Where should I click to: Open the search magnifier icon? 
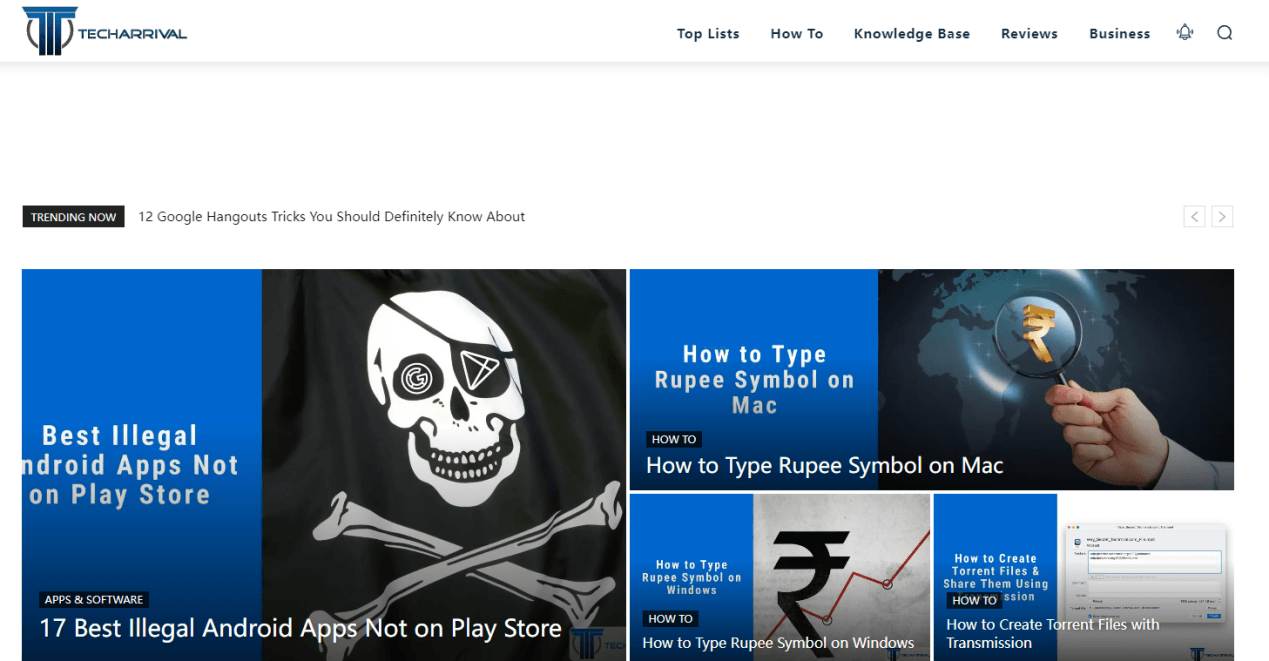(1224, 32)
